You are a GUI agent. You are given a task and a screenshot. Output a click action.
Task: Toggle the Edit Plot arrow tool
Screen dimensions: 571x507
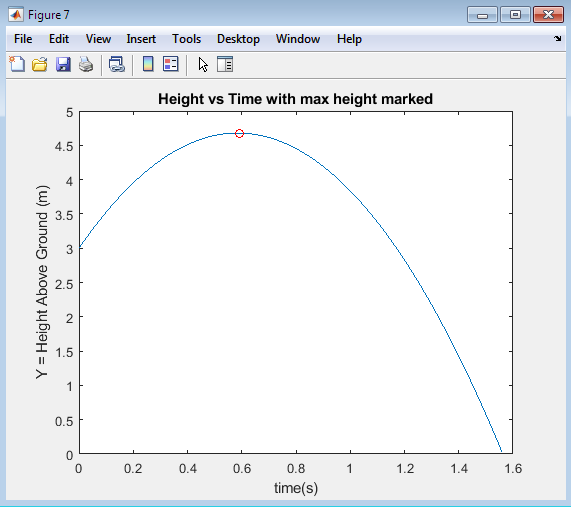(203, 65)
